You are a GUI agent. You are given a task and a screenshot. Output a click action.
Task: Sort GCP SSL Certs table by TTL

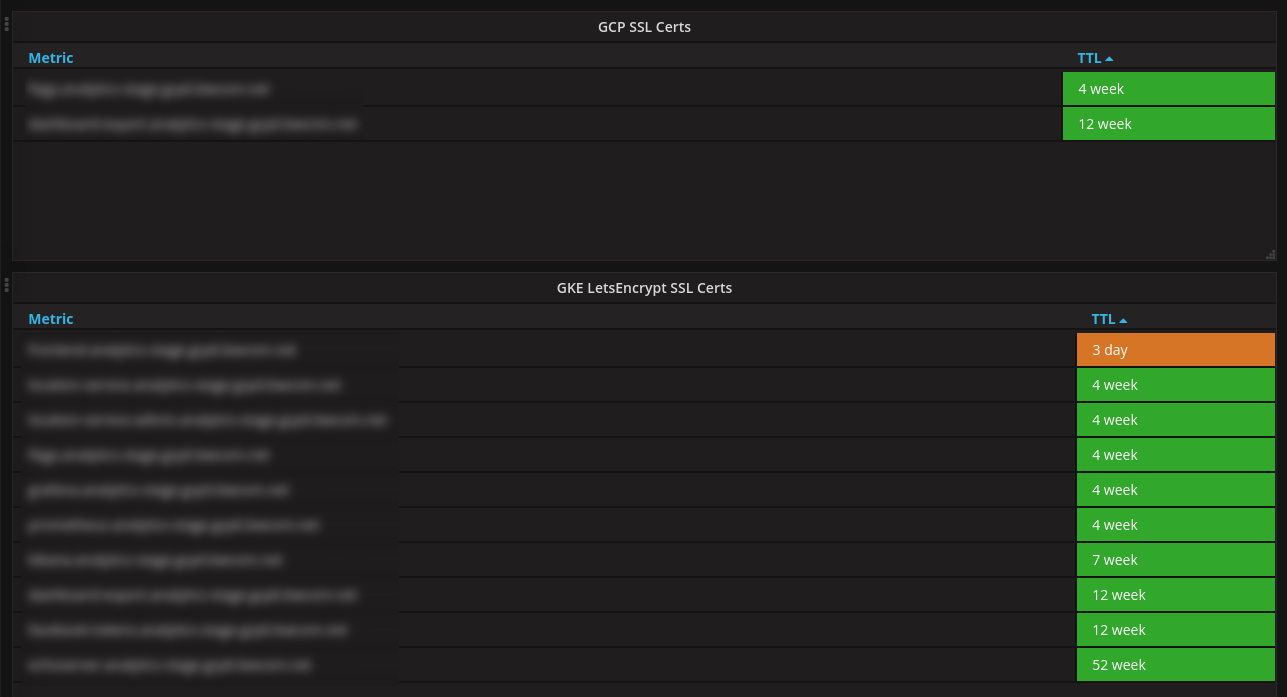pos(1095,58)
